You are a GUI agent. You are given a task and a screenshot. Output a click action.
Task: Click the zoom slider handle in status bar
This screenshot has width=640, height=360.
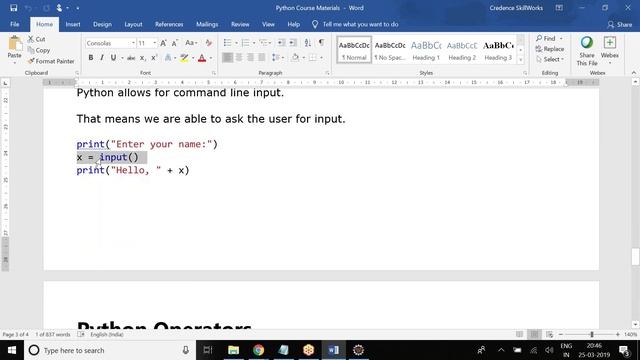592,334
